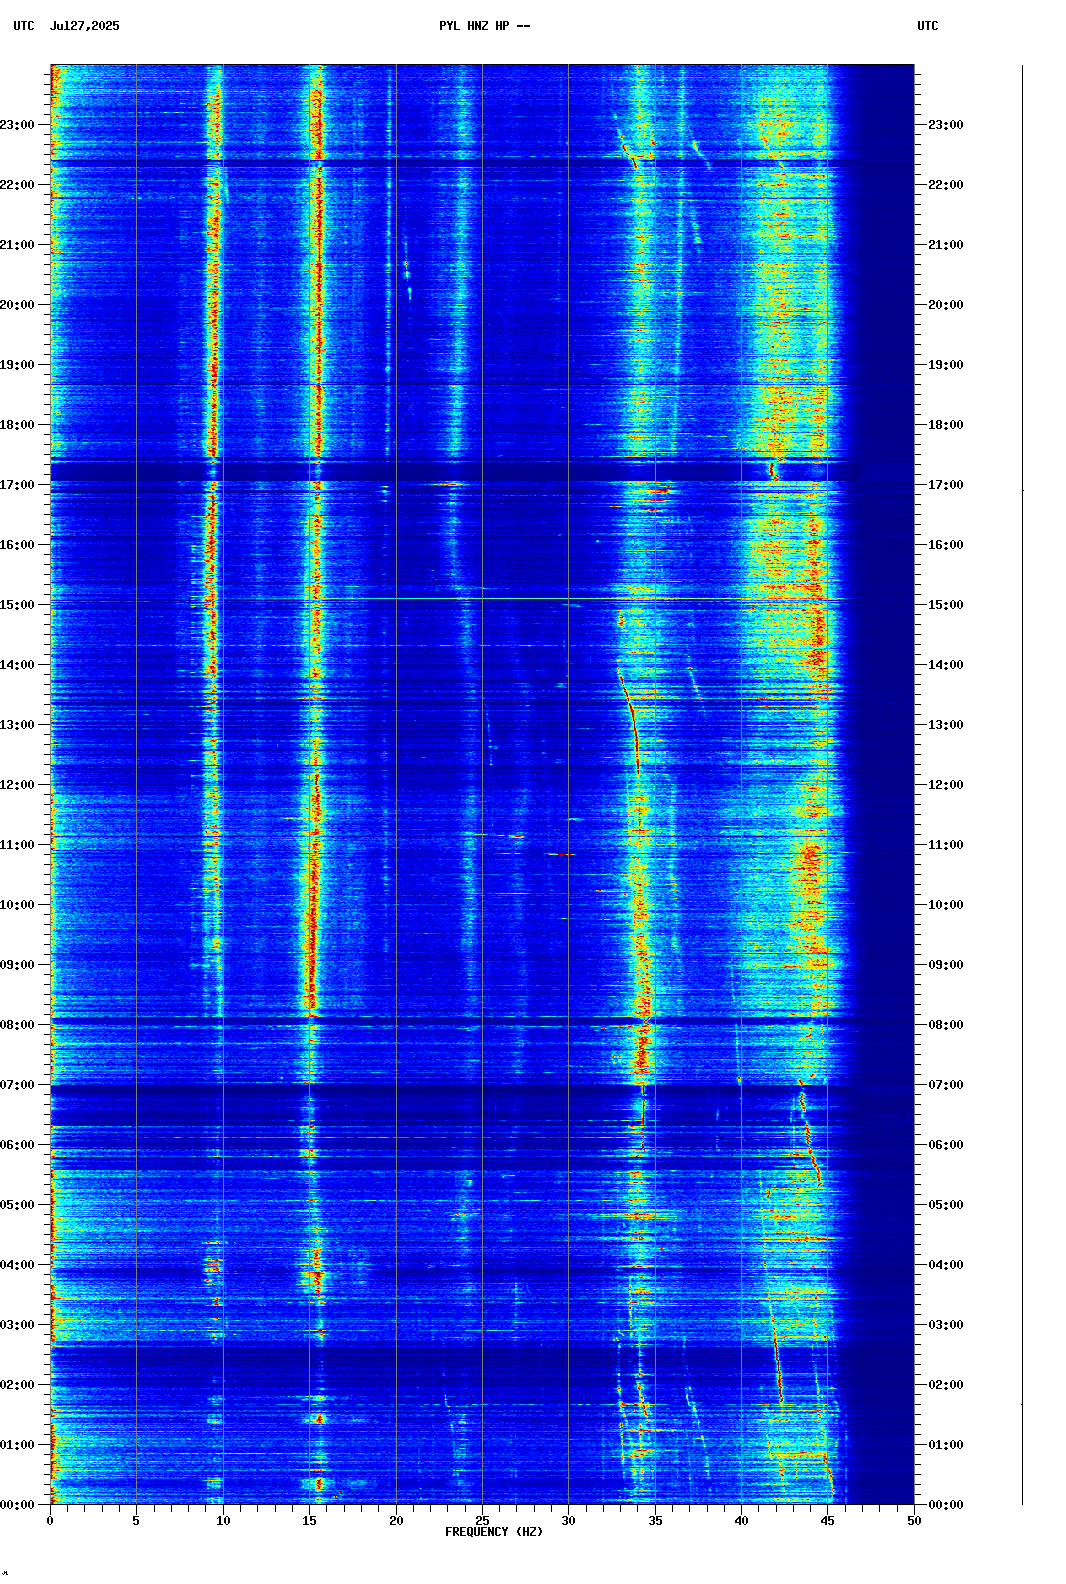Select the 50 Hz frequency tick label

pos(914,1521)
